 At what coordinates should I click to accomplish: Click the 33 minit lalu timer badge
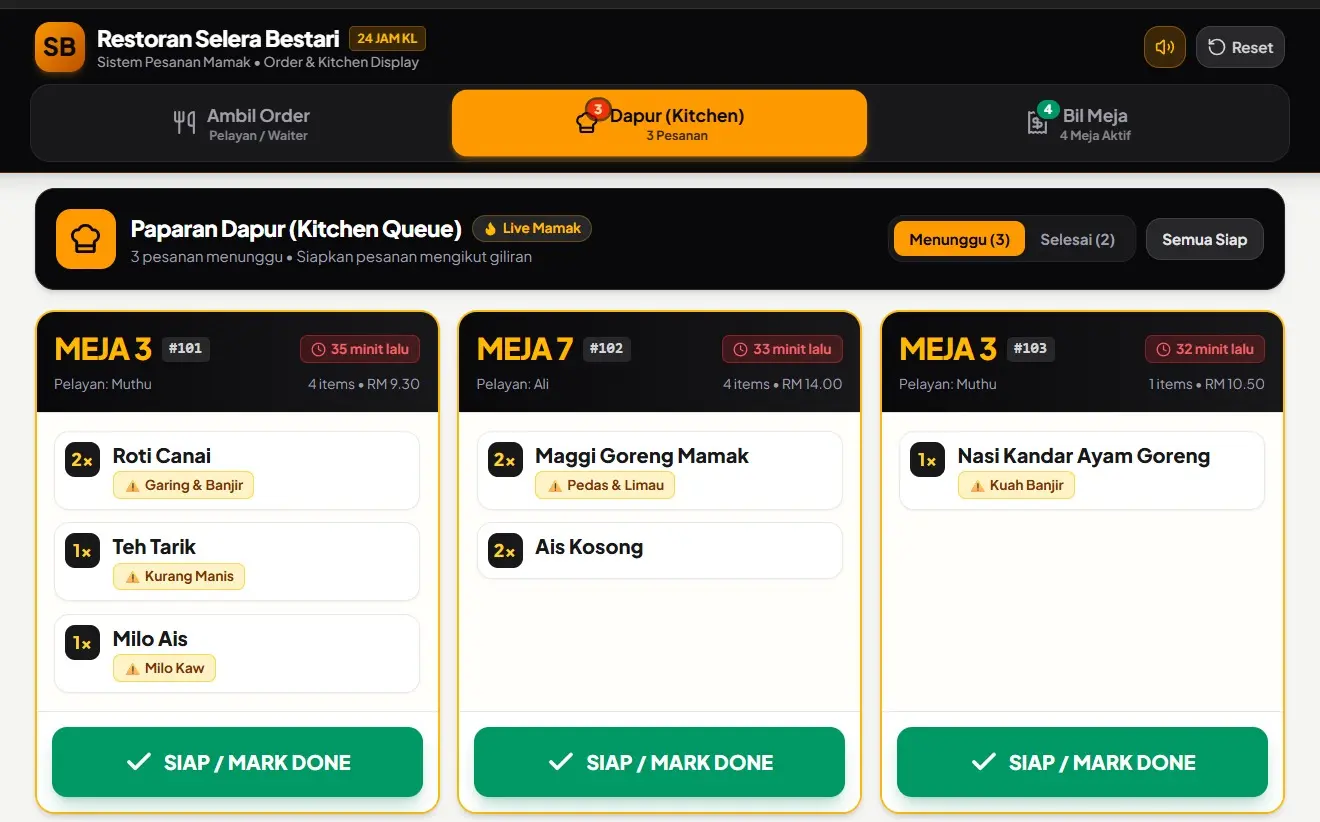click(782, 349)
